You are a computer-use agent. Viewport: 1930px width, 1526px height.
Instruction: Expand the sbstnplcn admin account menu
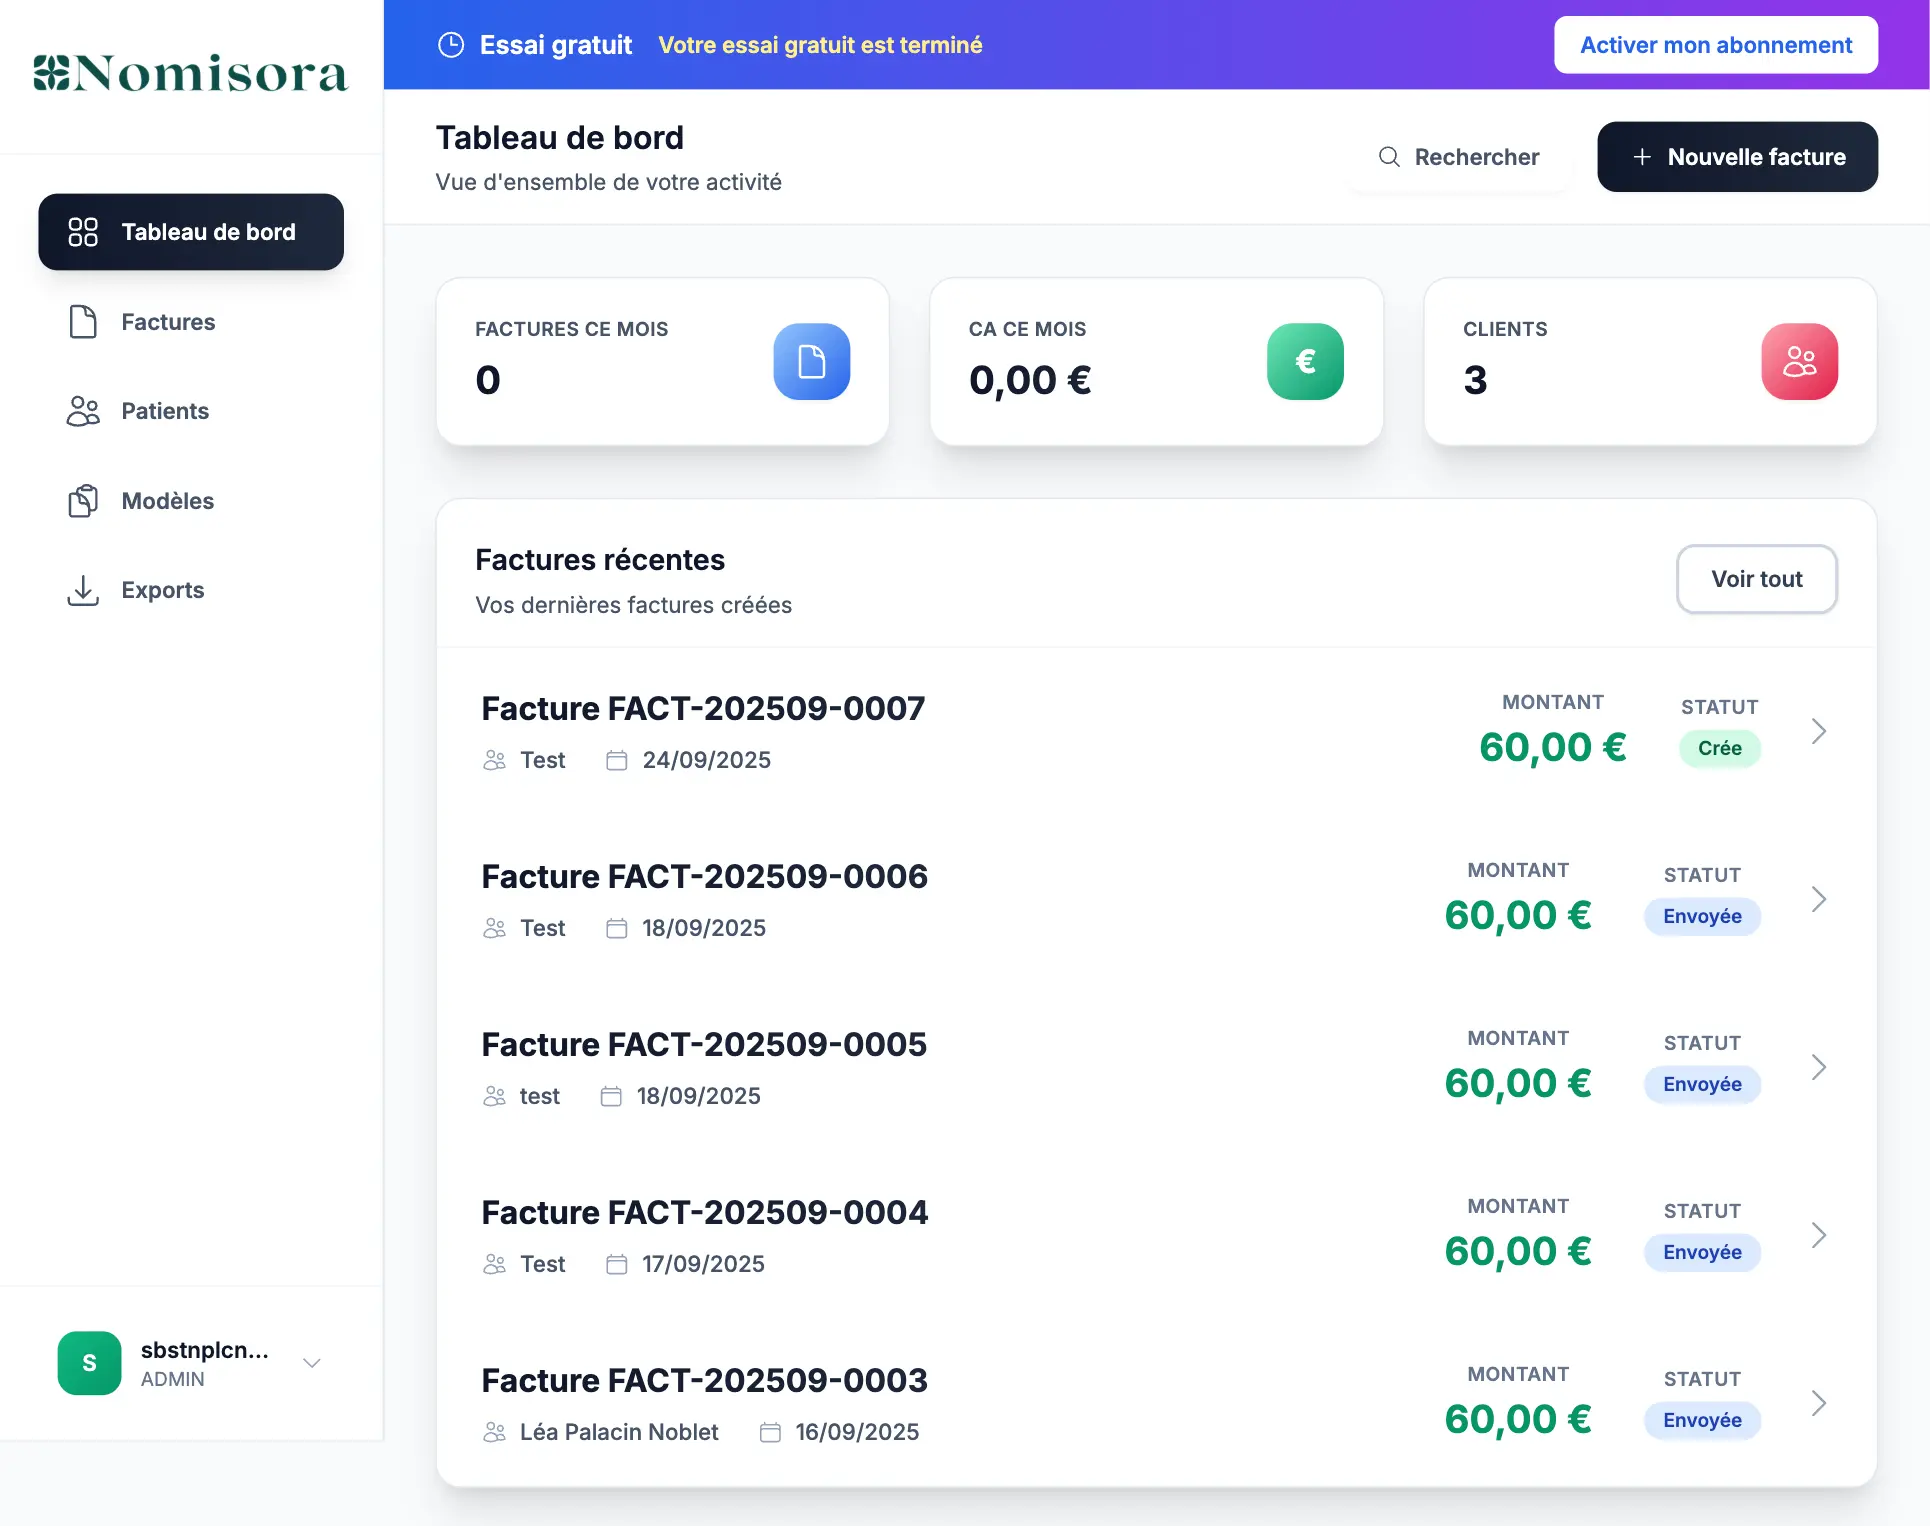[x=311, y=1362]
